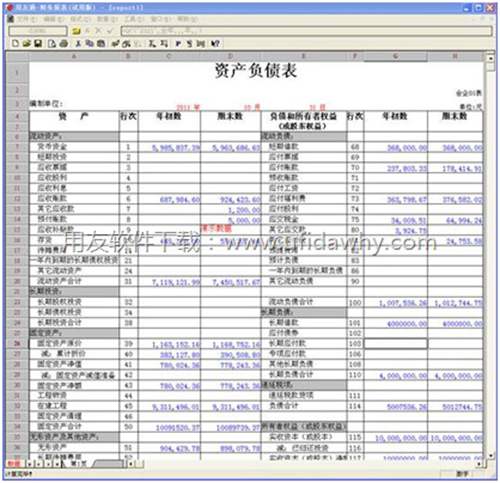Open the 工具 menu
The height and width of the screenshot is (483, 500).
(x=134, y=19)
